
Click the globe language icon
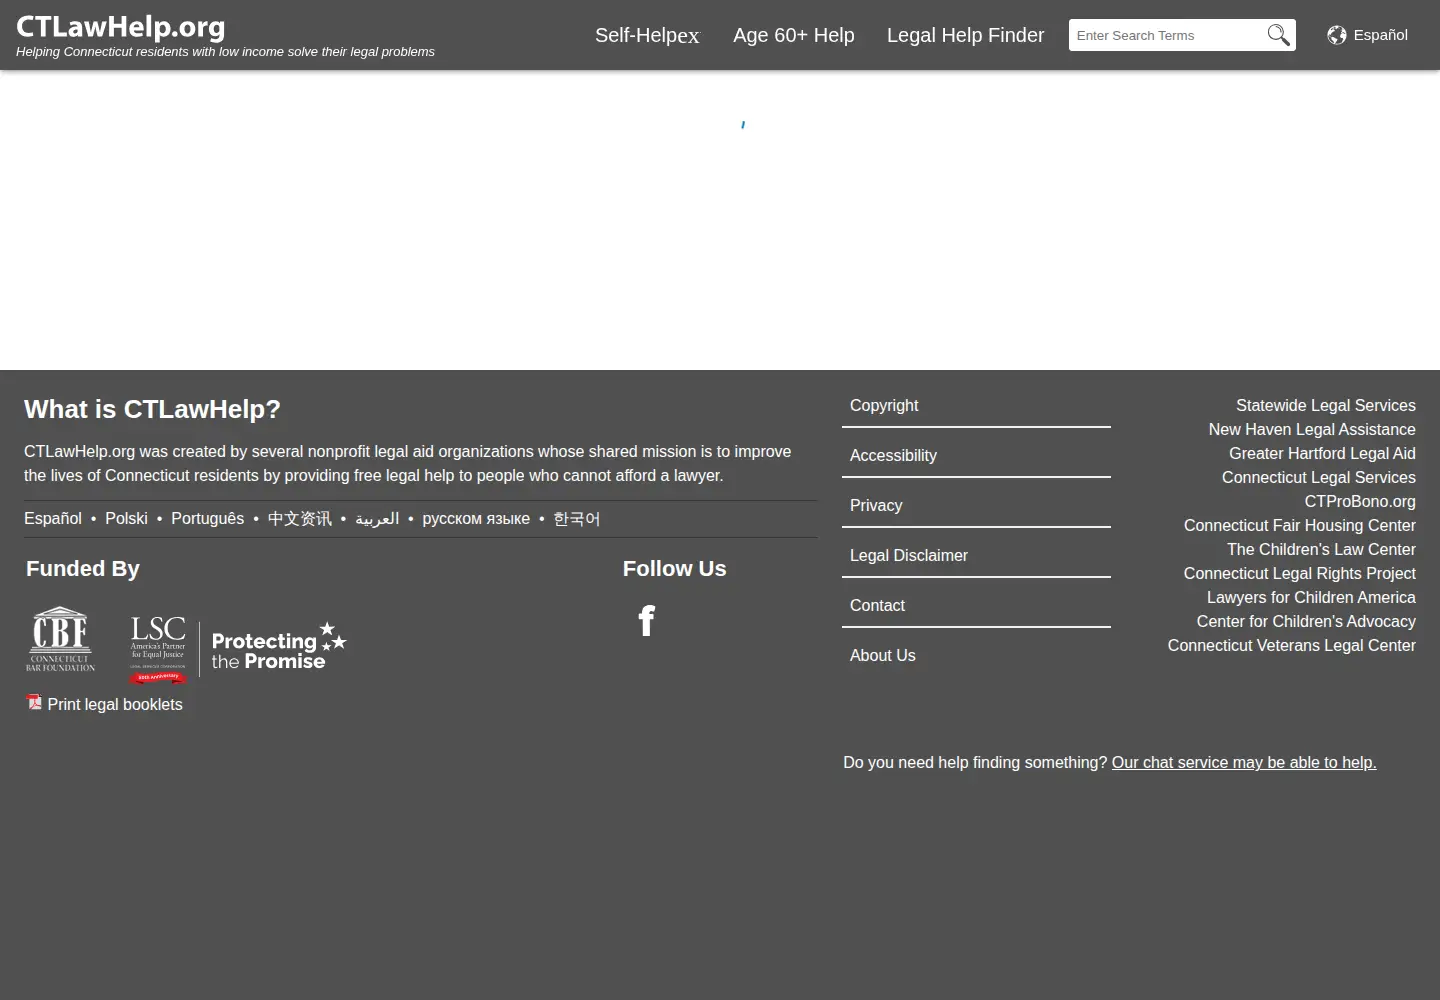pyautogui.click(x=1337, y=35)
